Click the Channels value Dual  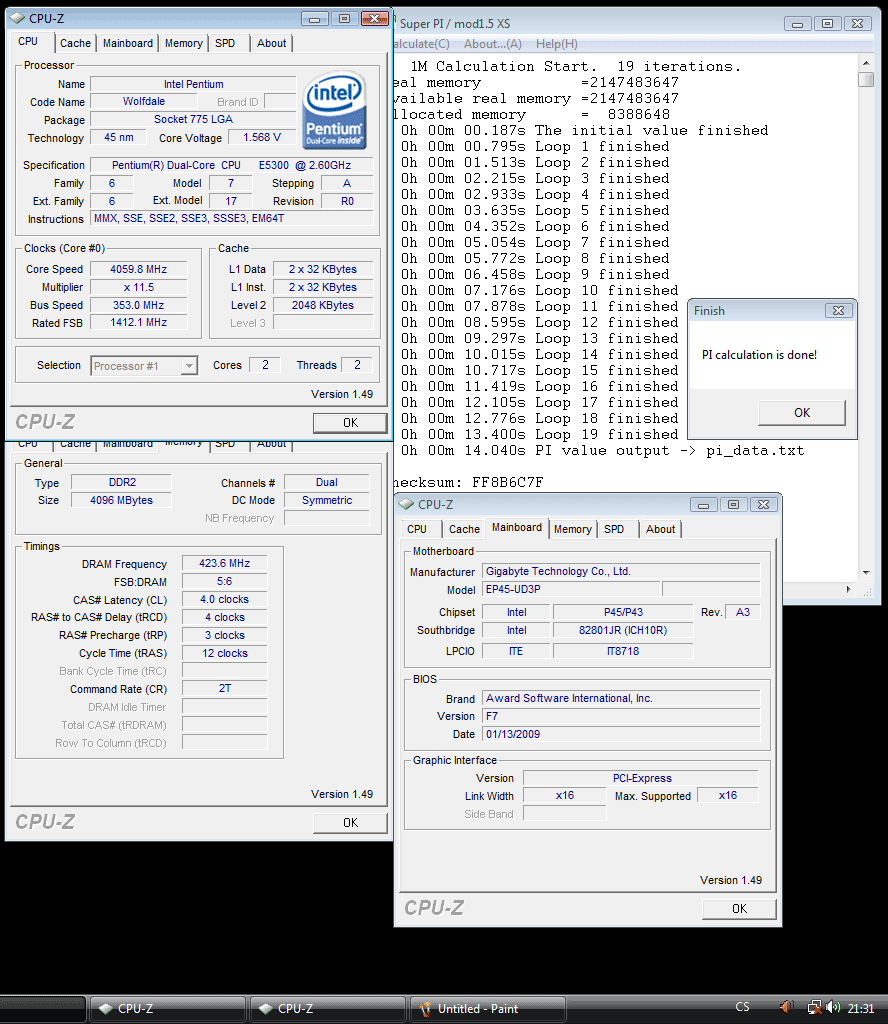(326, 482)
